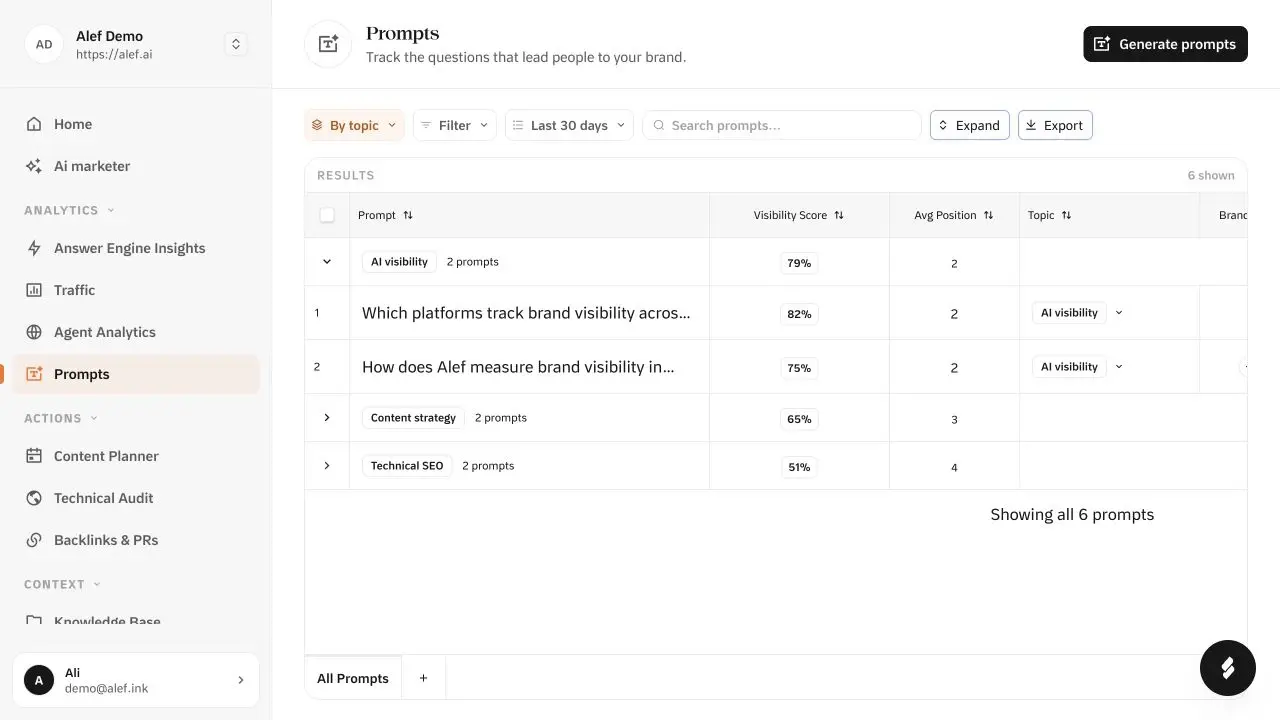Click the Agent Analytics globe icon
1280x720 pixels.
pos(34,332)
